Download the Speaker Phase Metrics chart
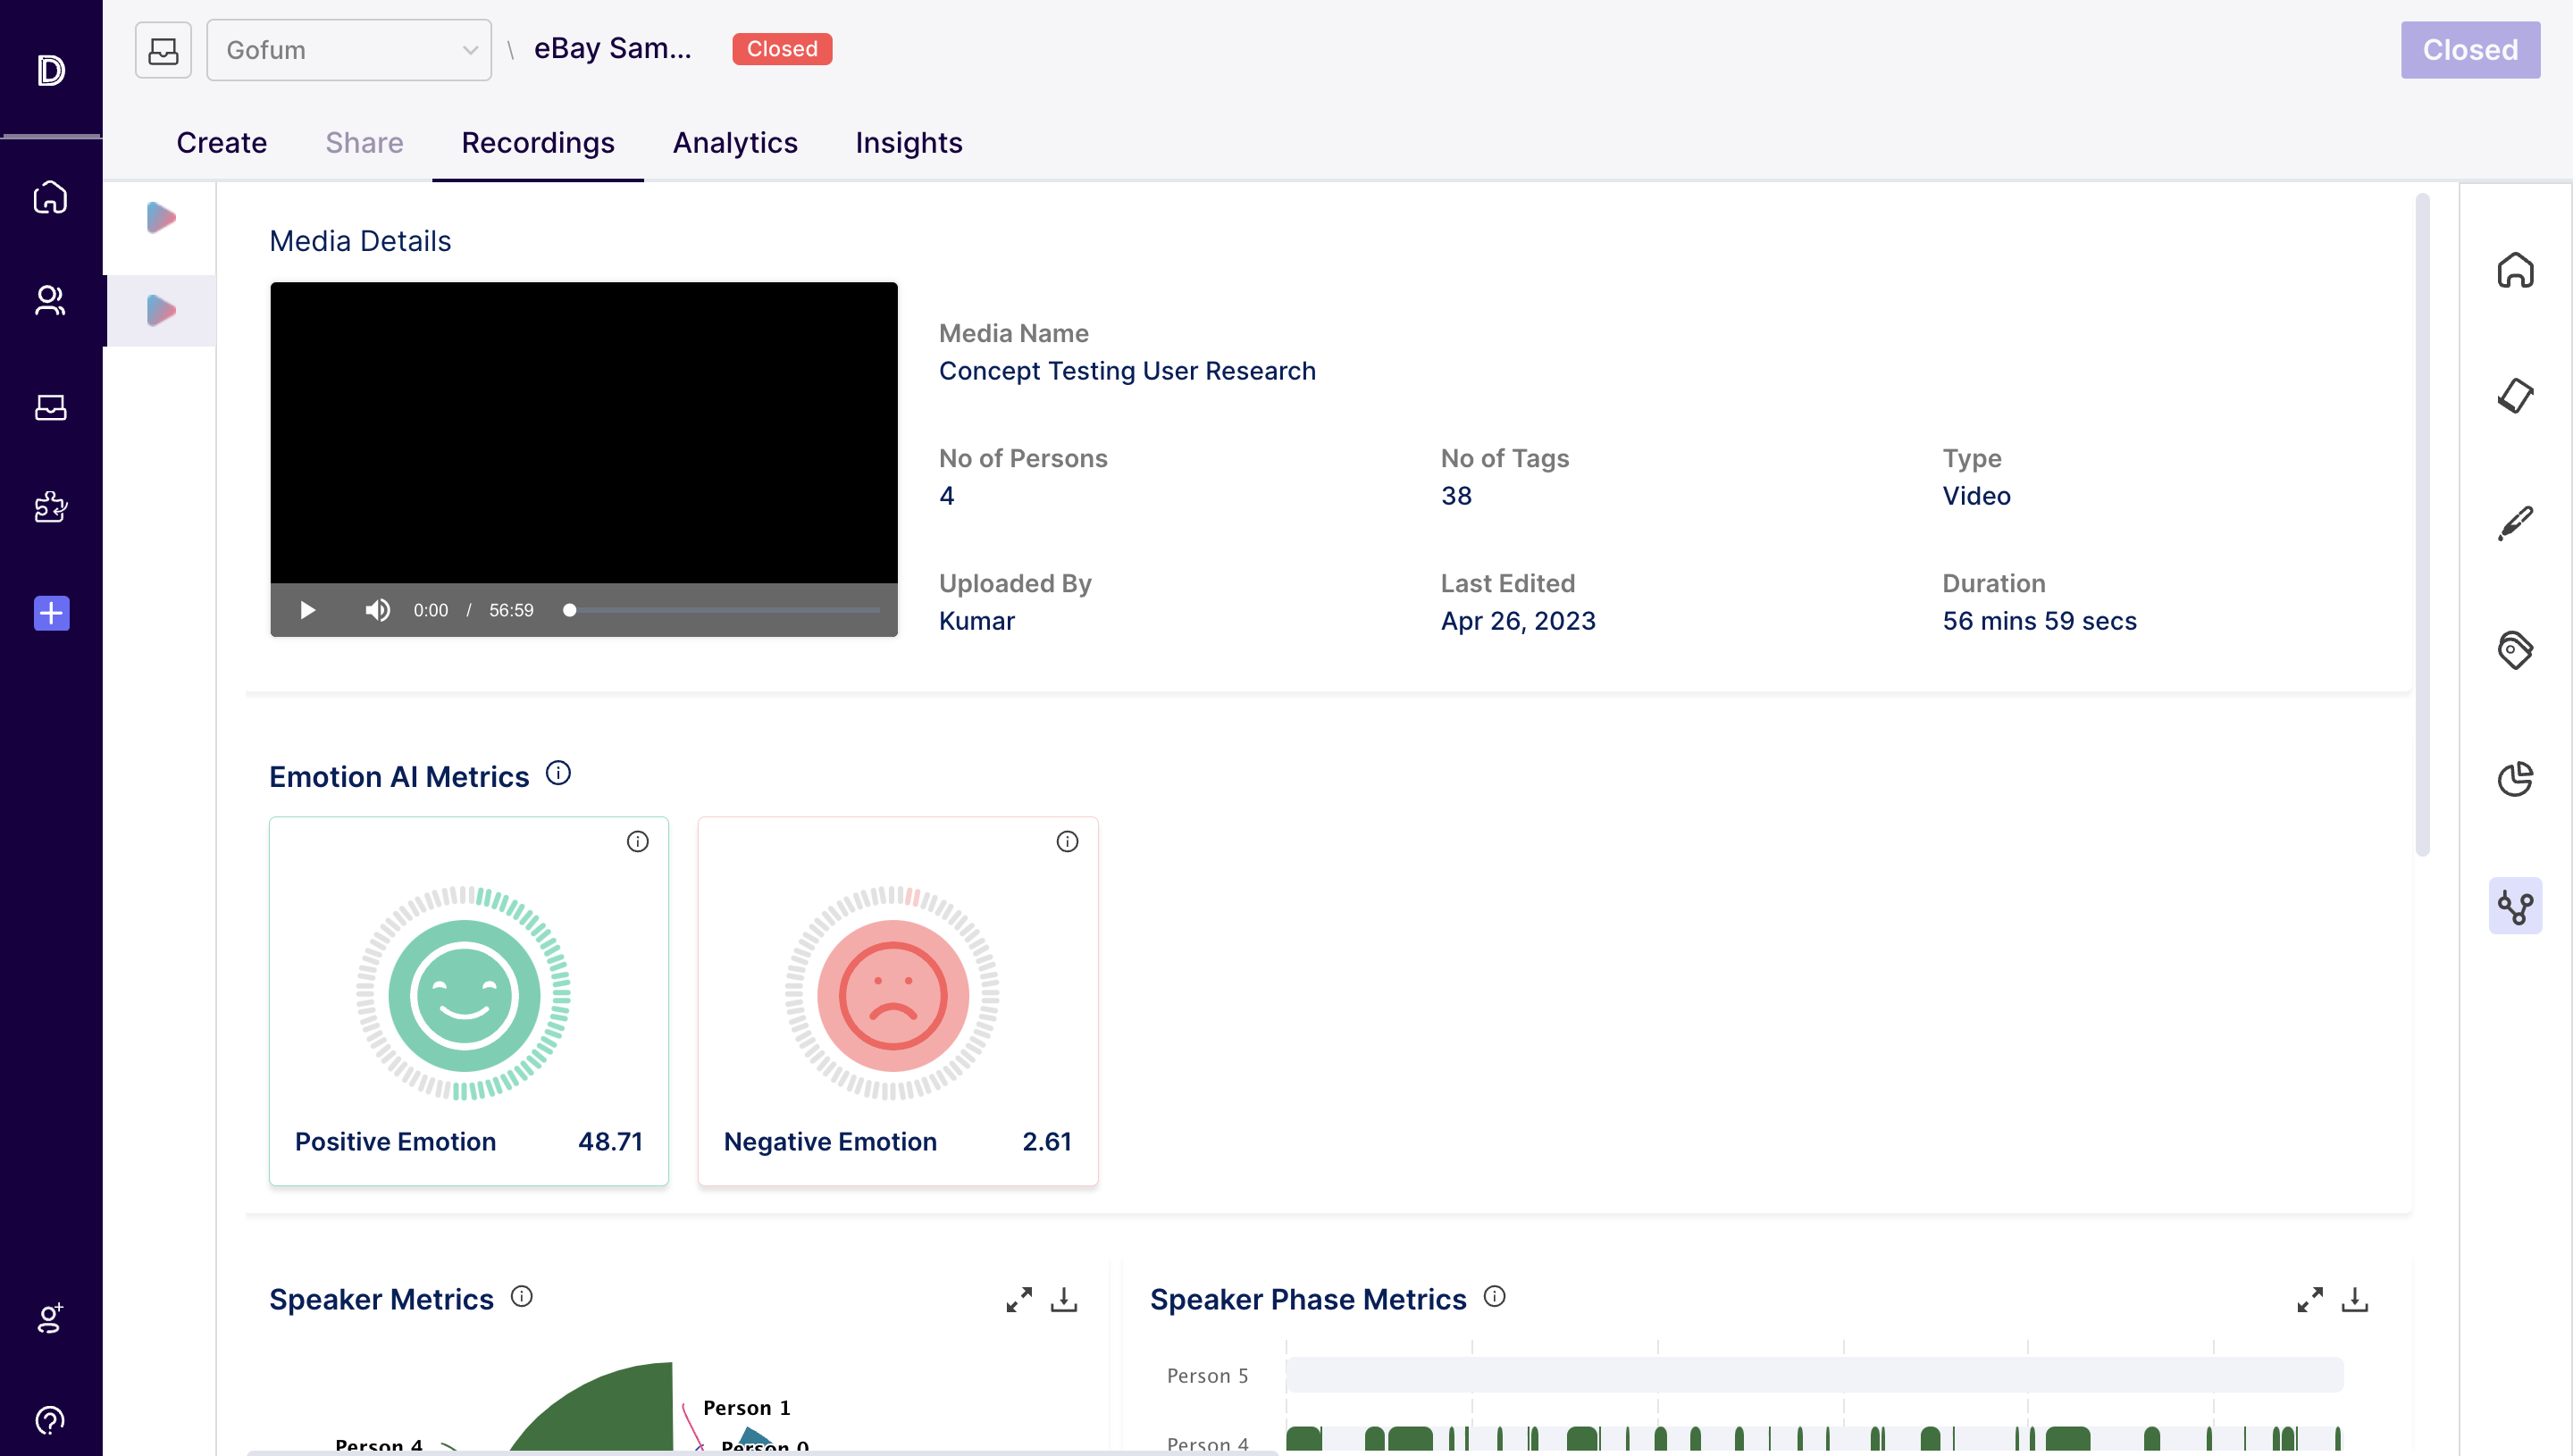This screenshot has width=2573, height=1456. [2355, 1299]
